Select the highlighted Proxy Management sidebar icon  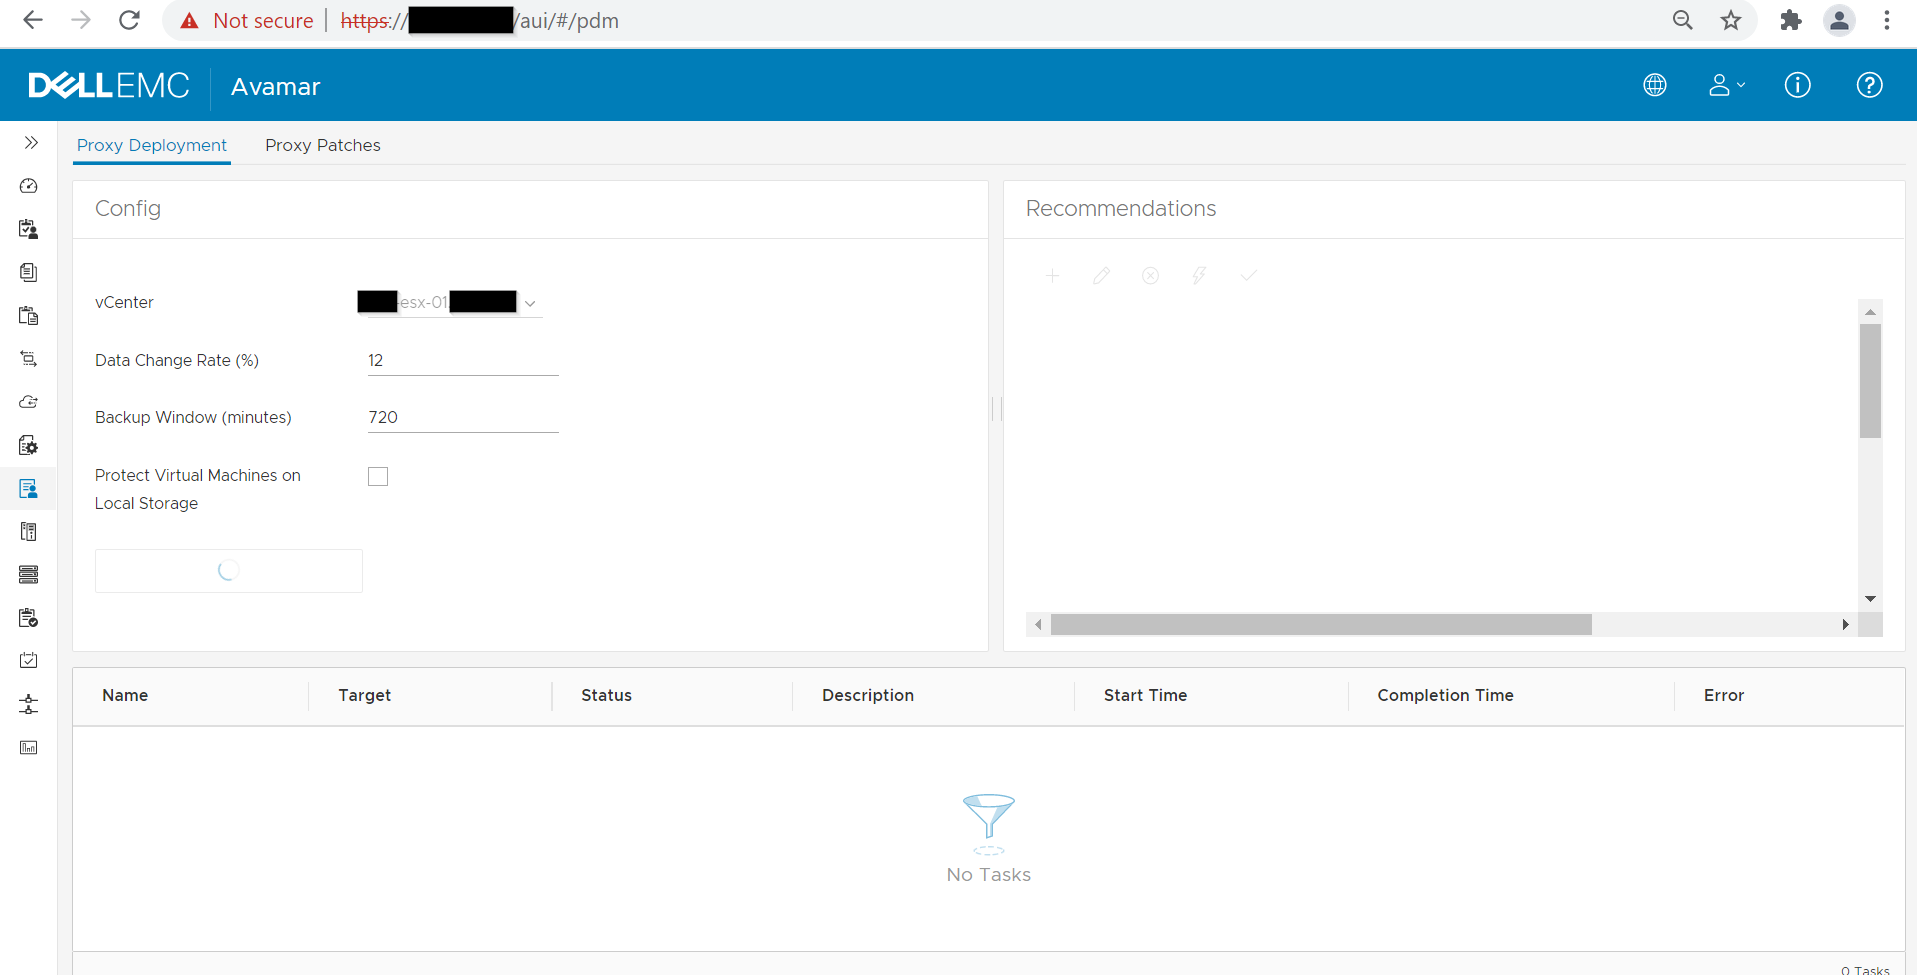tap(29, 488)
